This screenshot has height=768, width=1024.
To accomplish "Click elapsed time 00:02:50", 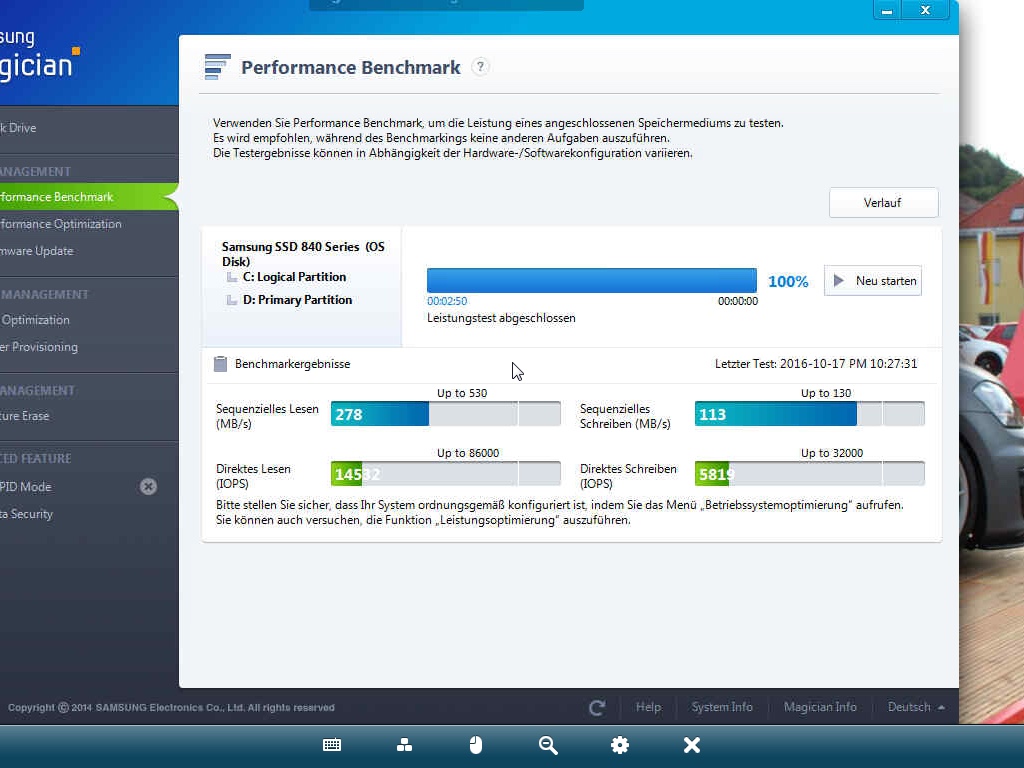I will coord(447,301).
